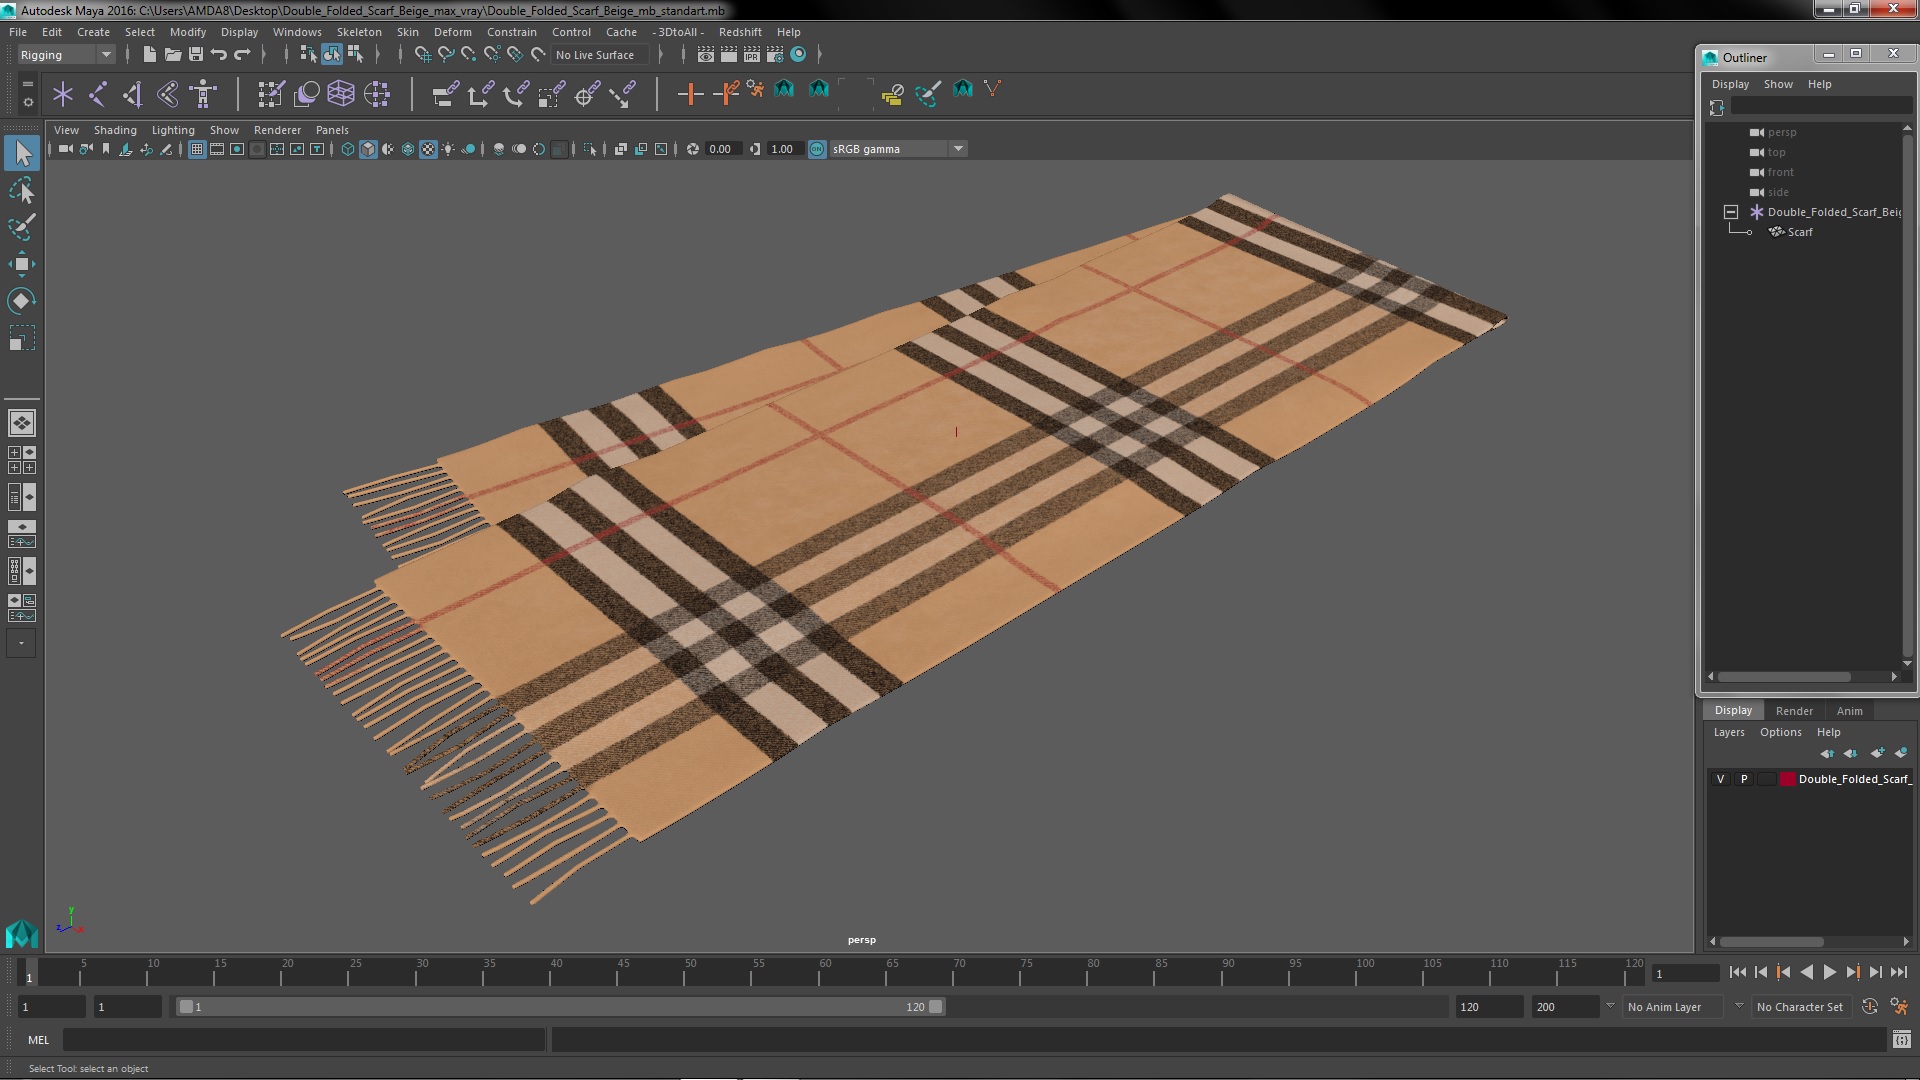Click the human skeleton HumanIK shelf icon
The height and width of the screenshot is (1080, 1920).
(203, 94)
